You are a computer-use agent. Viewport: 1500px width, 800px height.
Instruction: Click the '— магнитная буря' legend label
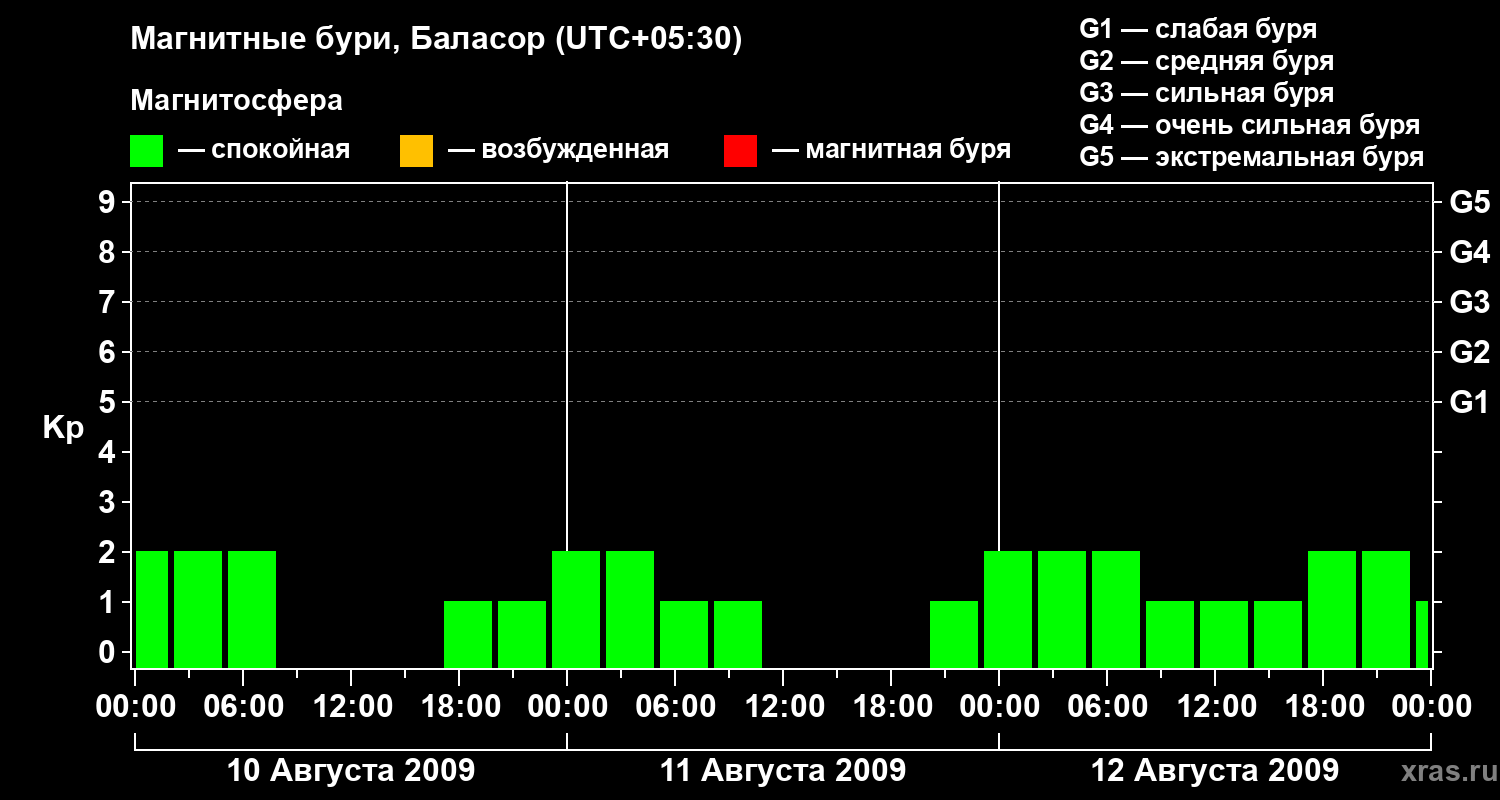pyautogui.click(x=891, y=151)
